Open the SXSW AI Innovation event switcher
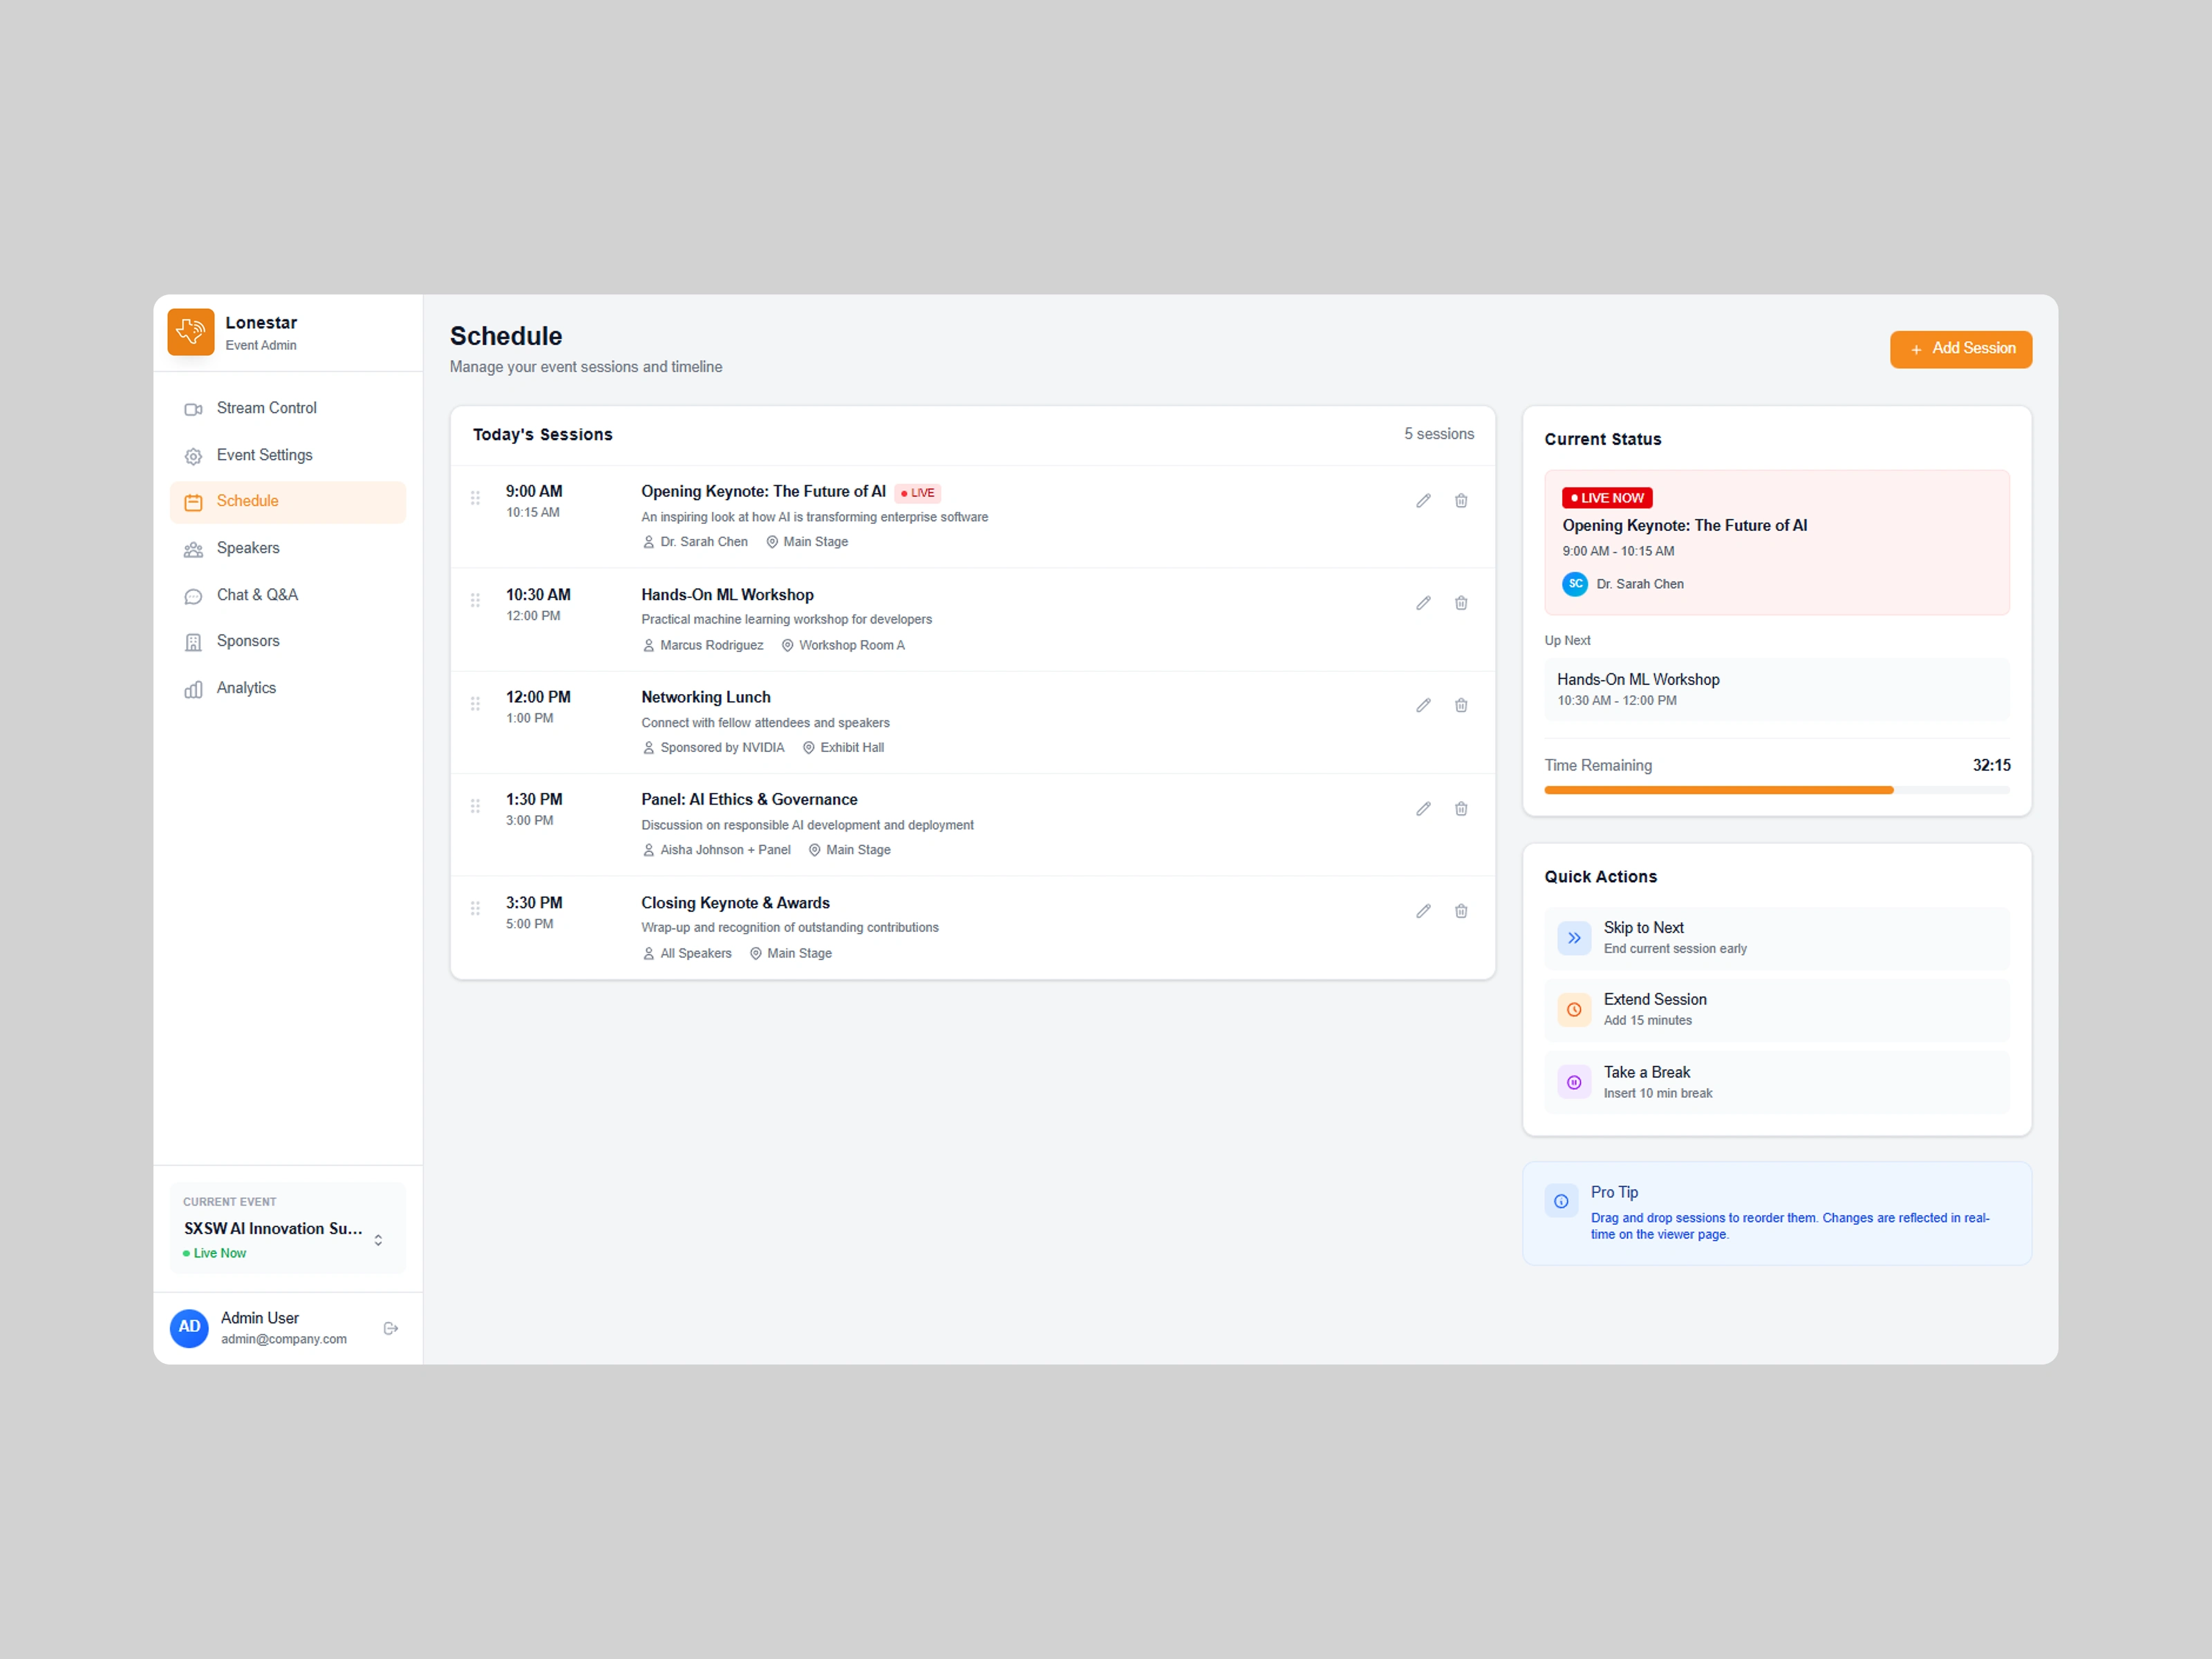 tap(273, 1229)
